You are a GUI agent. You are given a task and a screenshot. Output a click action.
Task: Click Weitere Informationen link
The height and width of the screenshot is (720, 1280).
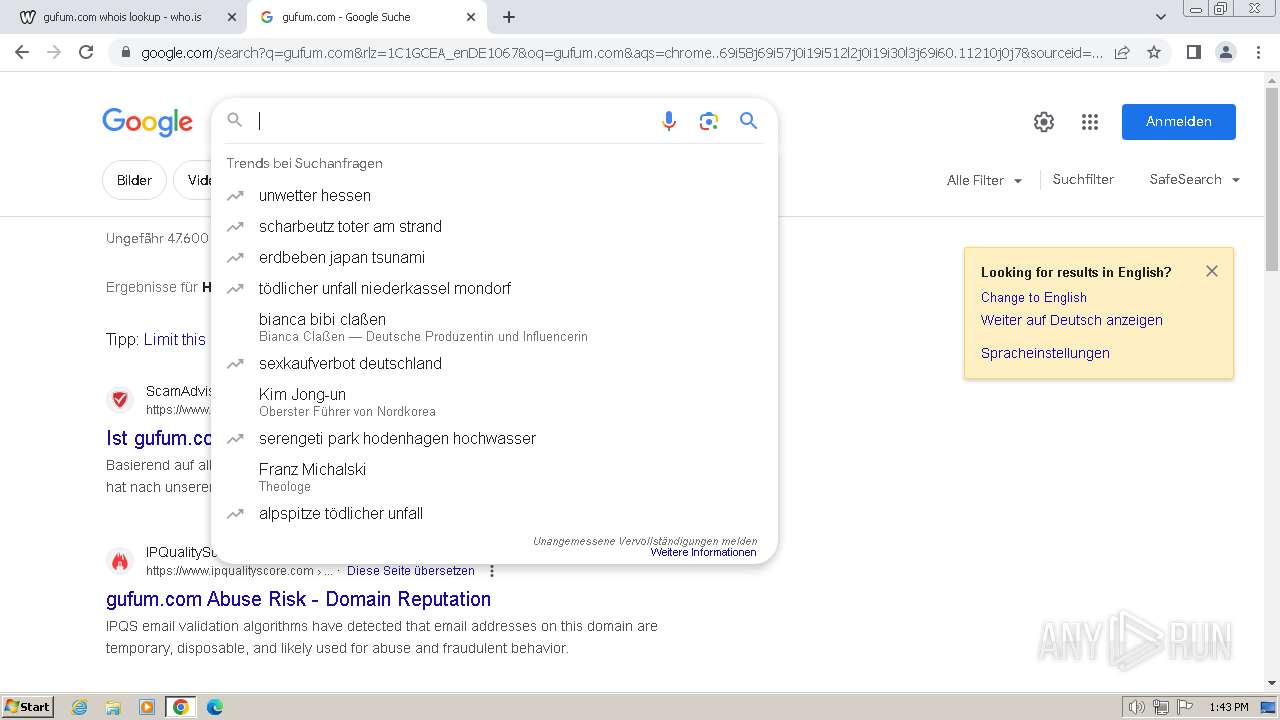click(703, 552)
